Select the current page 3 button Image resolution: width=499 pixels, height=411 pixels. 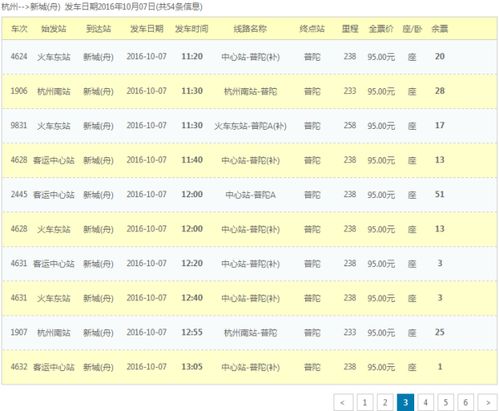pos(405,402)
